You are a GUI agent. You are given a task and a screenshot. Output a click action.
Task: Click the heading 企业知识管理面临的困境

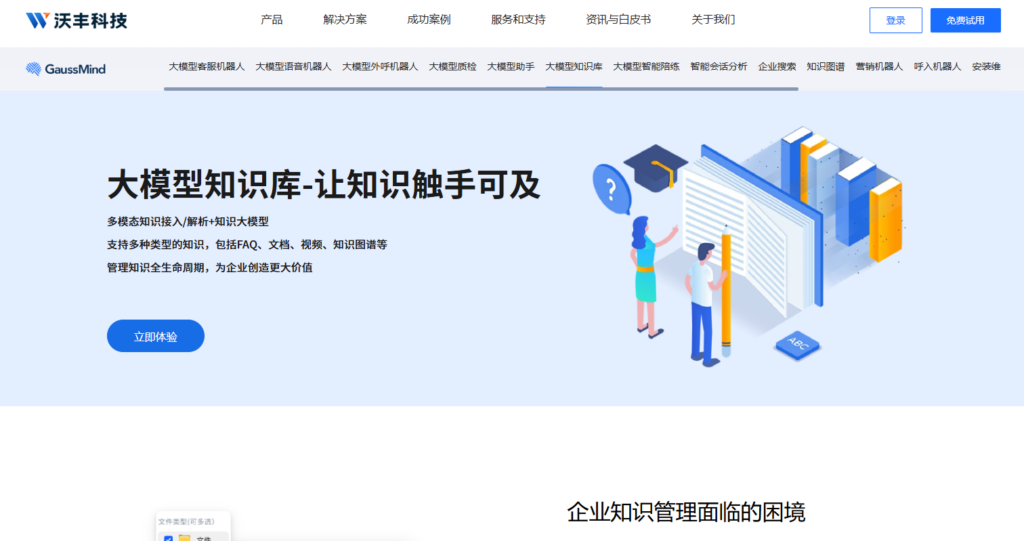(686, 512)
